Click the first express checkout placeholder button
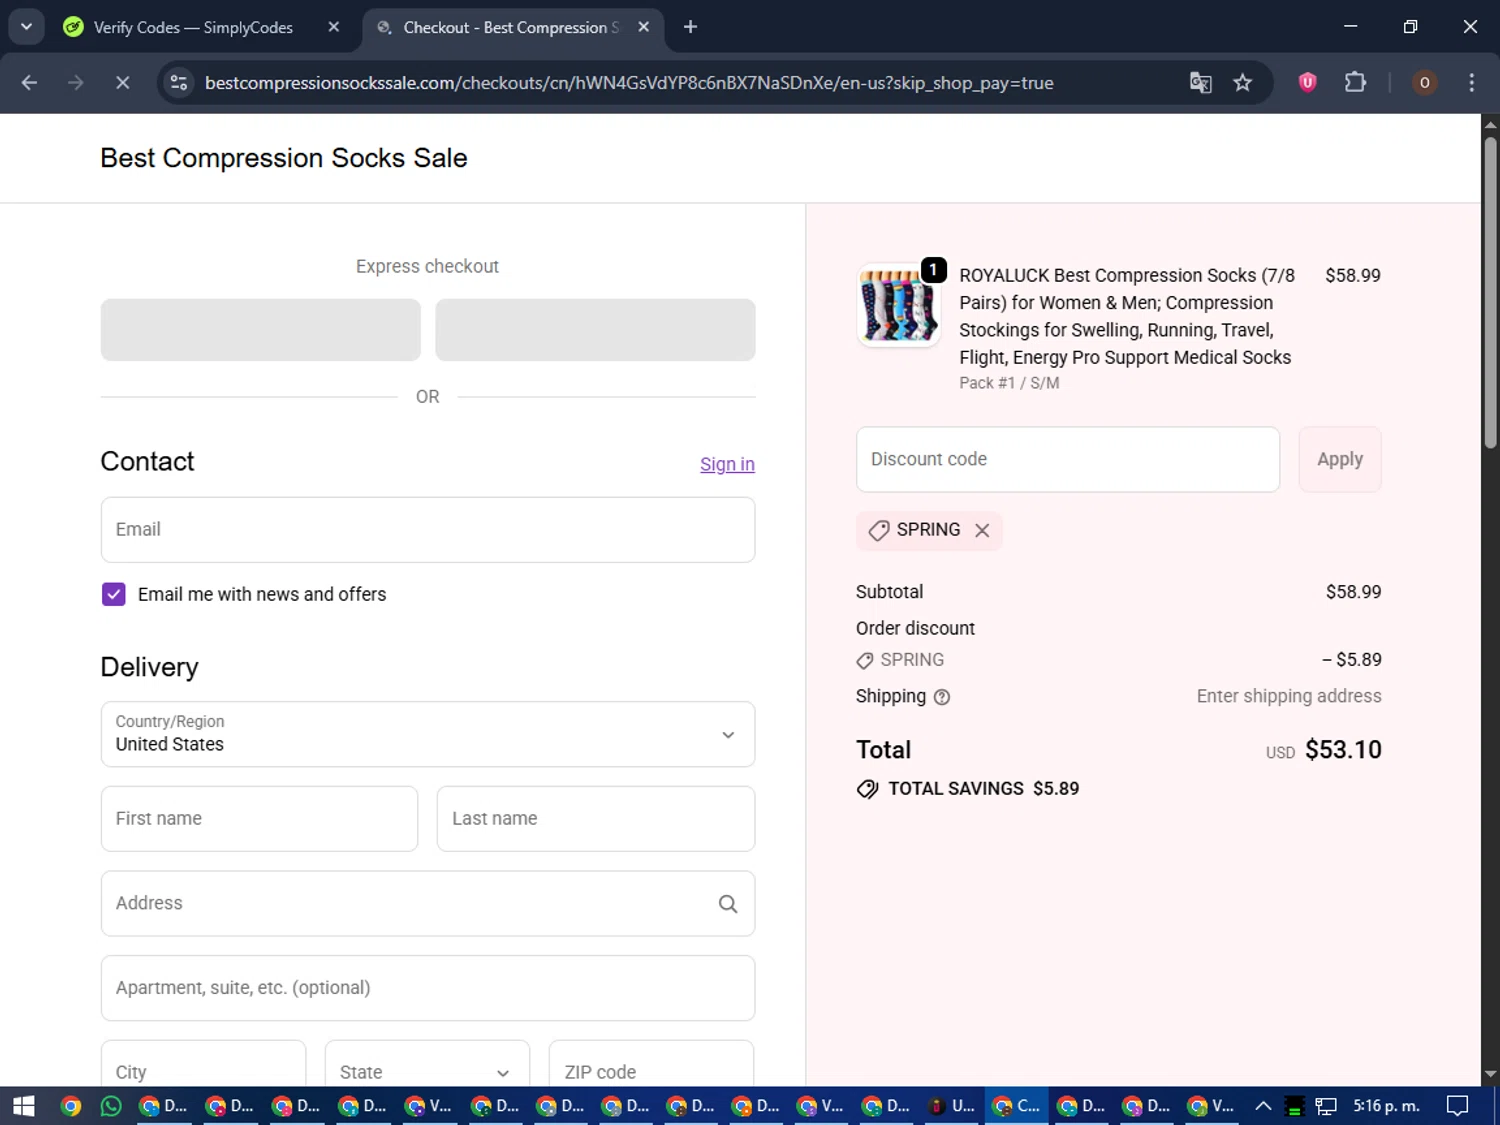The width and height of the screenshot is (1500, 1125). tap(260, 330)
